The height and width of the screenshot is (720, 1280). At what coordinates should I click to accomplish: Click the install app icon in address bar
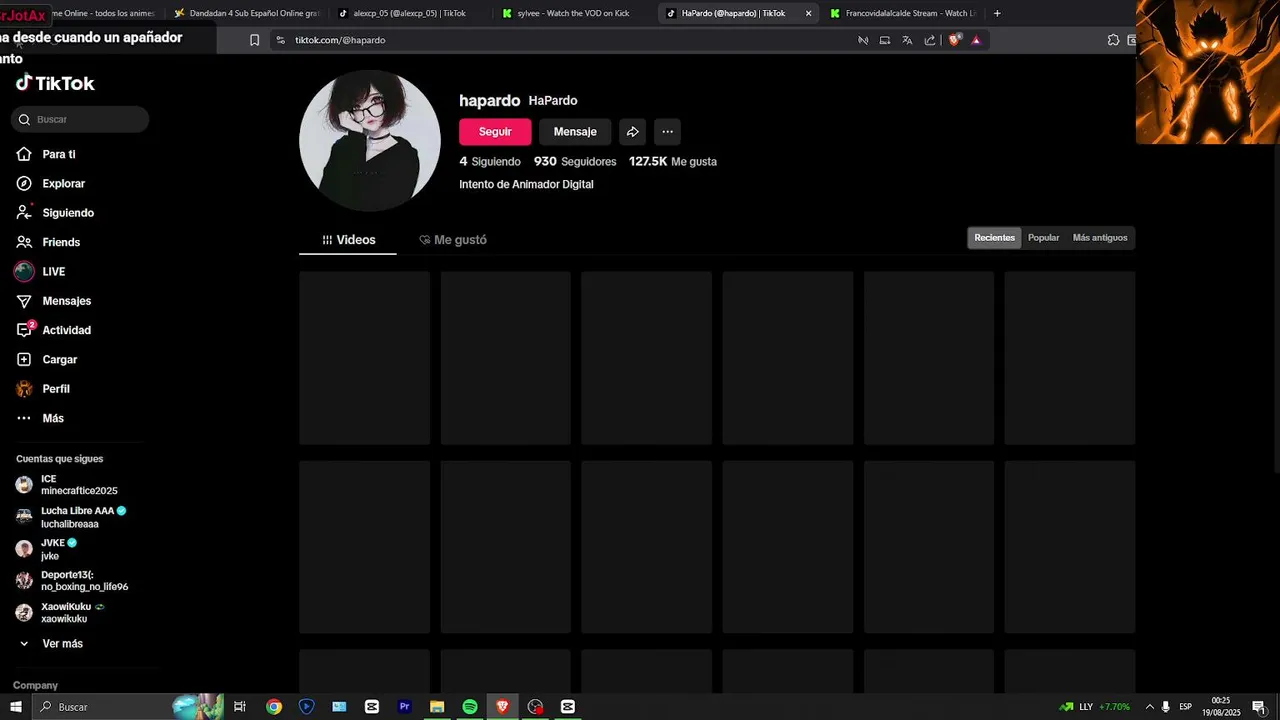tap(885, 40)
